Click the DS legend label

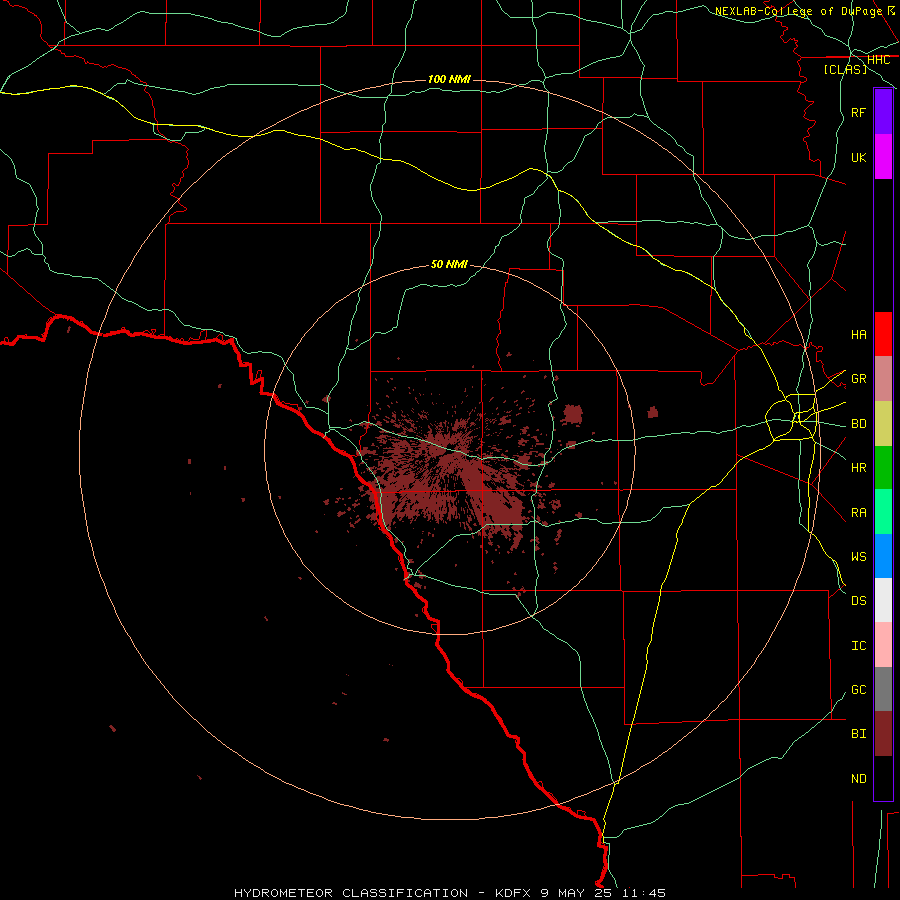(x=858, y=601)
